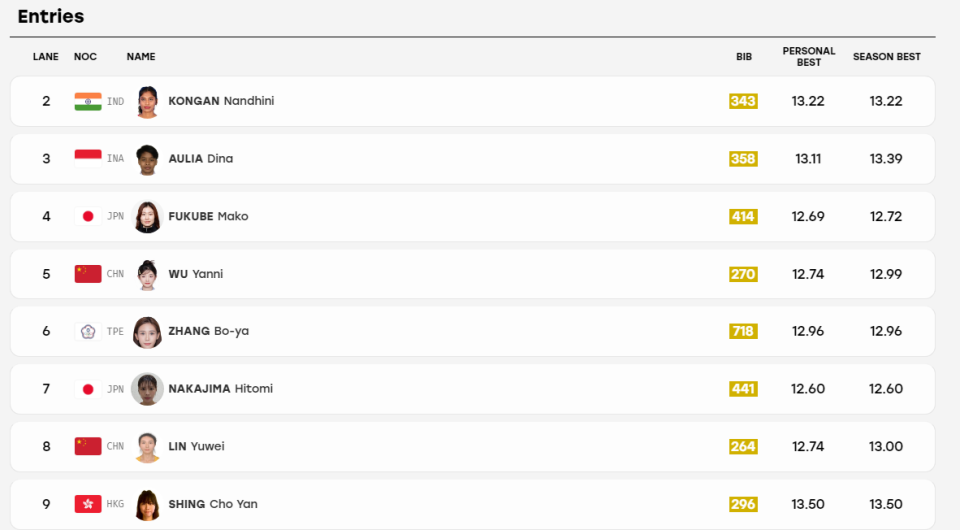
Task: Open WU Yanni's profile photo
Action: tap(147, 274)
